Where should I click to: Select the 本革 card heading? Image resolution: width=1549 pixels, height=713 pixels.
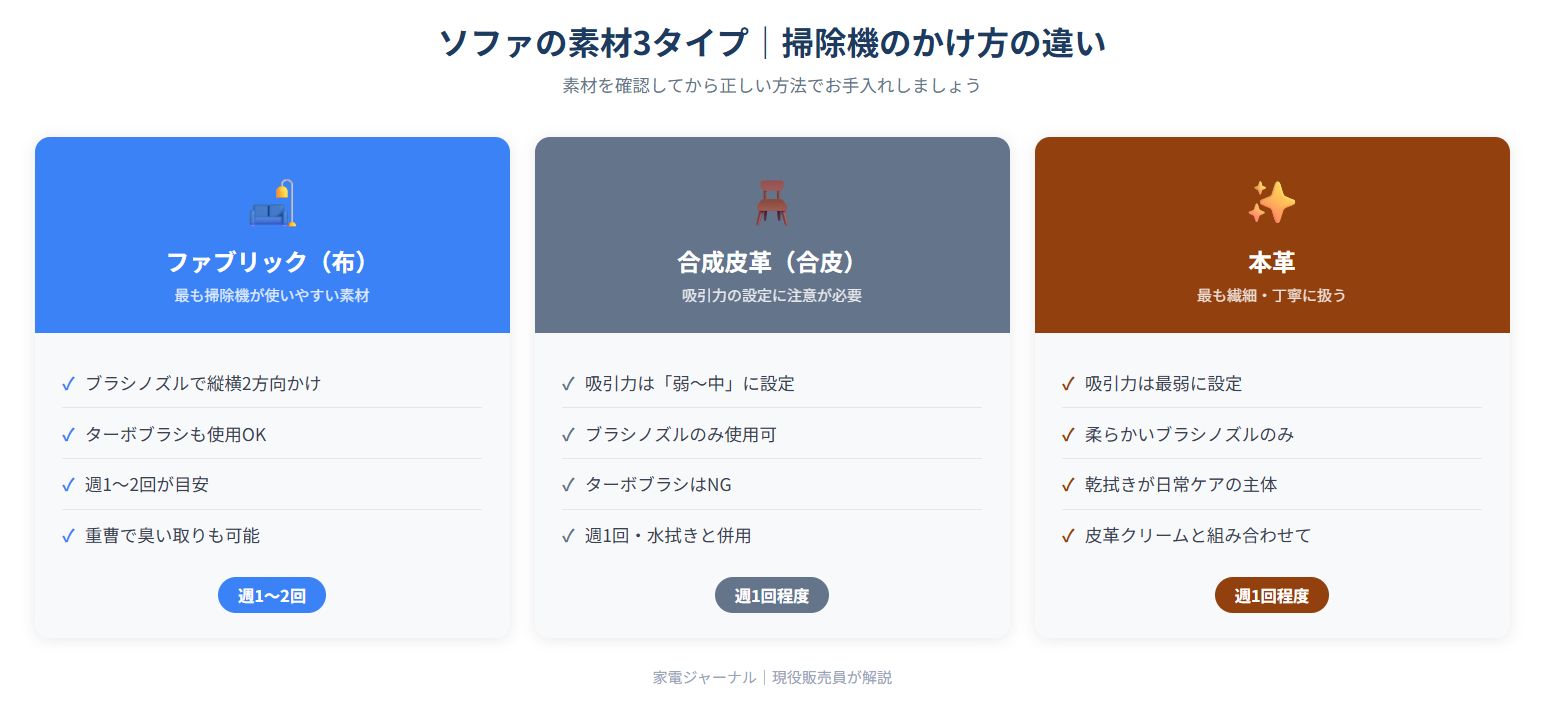tap(1271, 262)
